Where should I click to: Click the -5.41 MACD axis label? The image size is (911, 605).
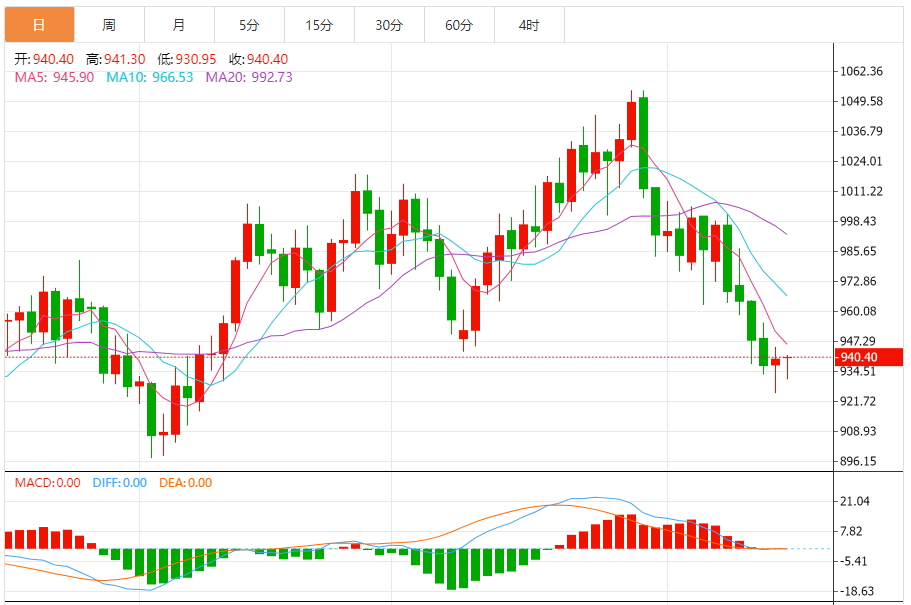click(x=853, y=561)
